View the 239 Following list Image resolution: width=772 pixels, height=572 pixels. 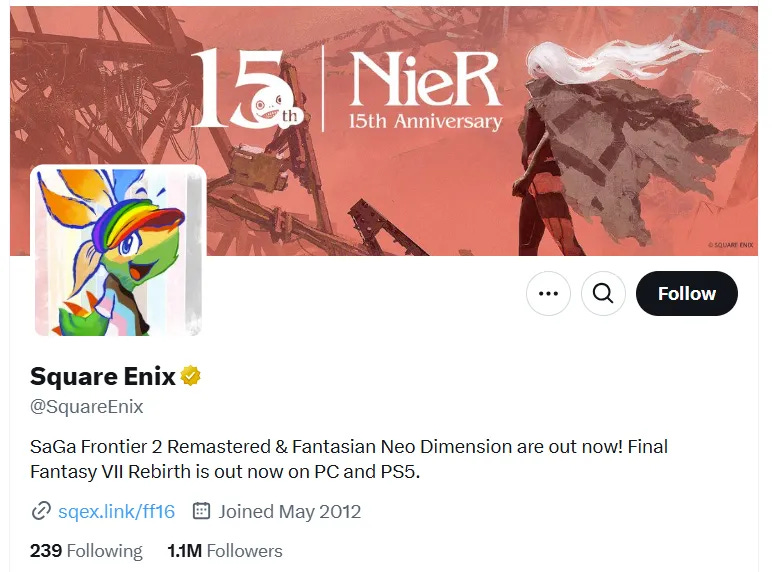[86, 550]
